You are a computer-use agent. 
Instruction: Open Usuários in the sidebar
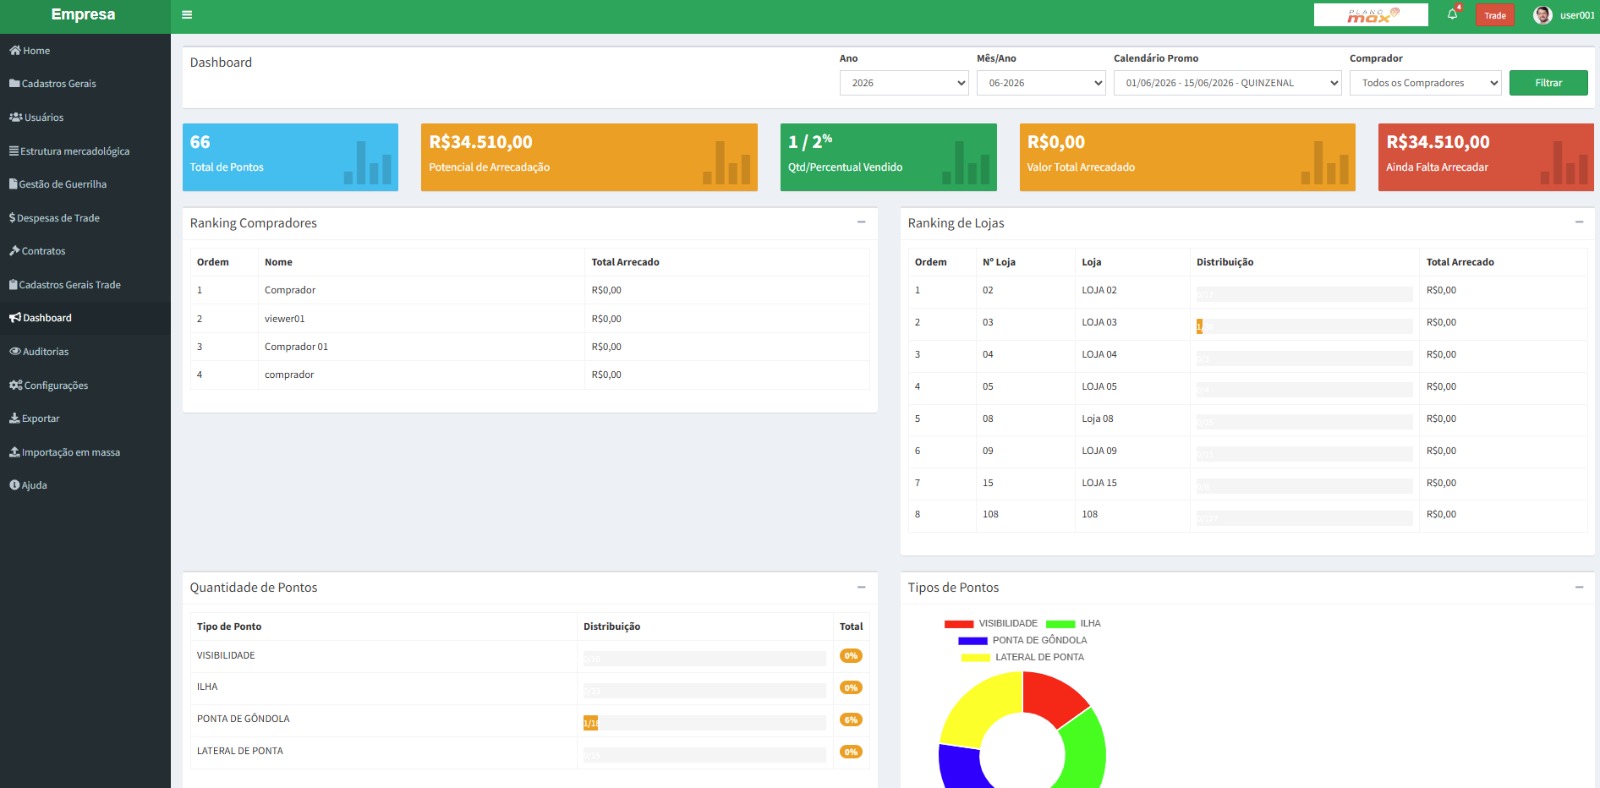tap(85, 117)
